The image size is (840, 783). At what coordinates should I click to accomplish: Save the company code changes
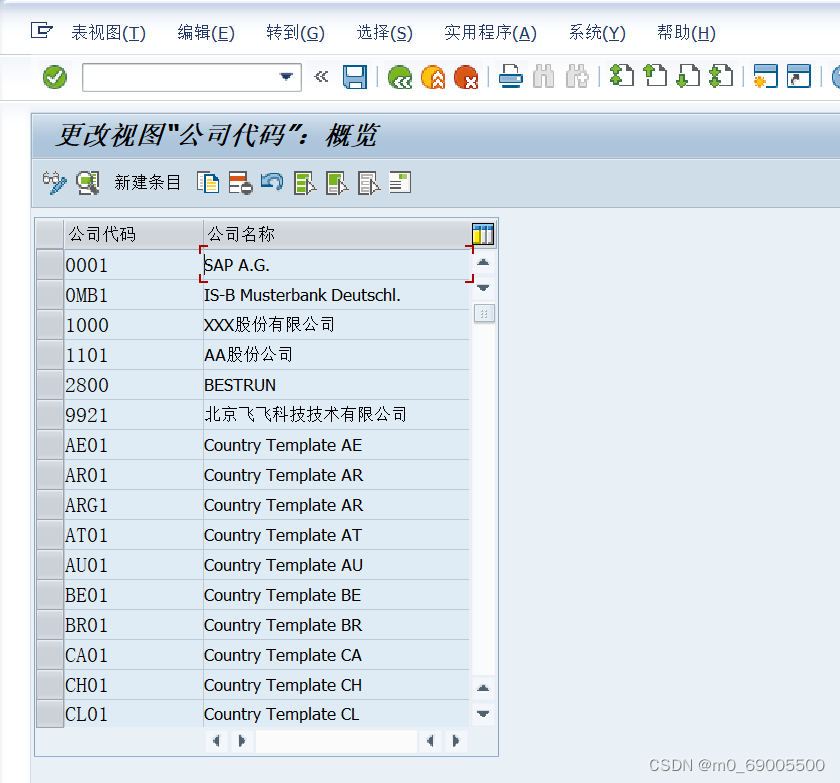click(355, 76)
